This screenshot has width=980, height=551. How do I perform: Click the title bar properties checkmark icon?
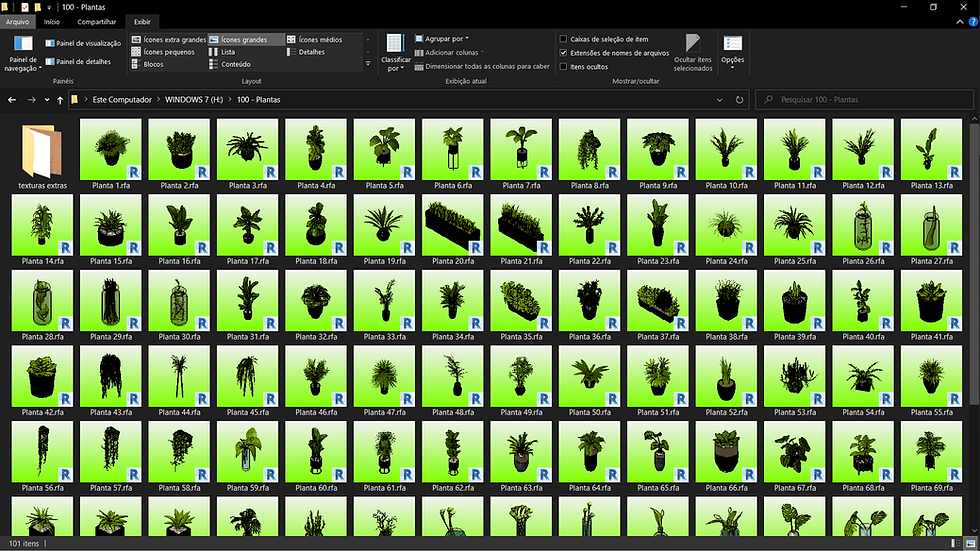point(24,7)
